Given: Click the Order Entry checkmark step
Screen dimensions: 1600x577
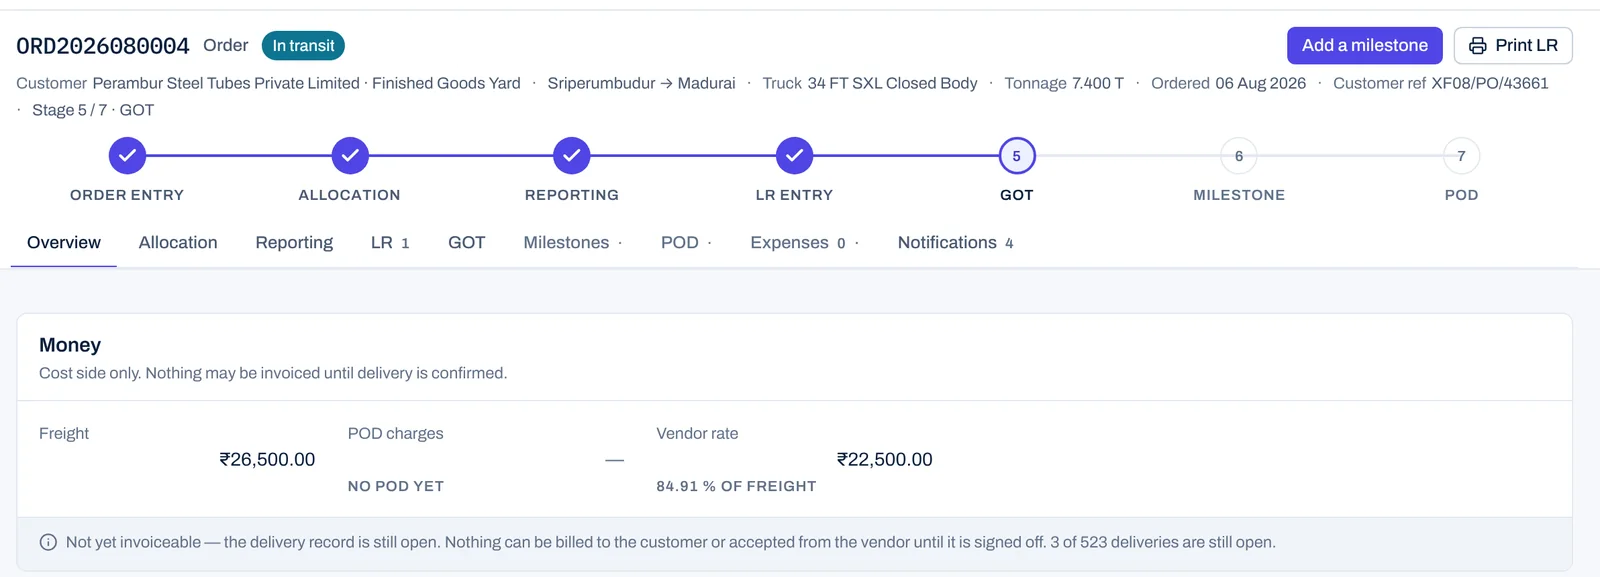Looking at the screenshot, I should tap(127, 156).
